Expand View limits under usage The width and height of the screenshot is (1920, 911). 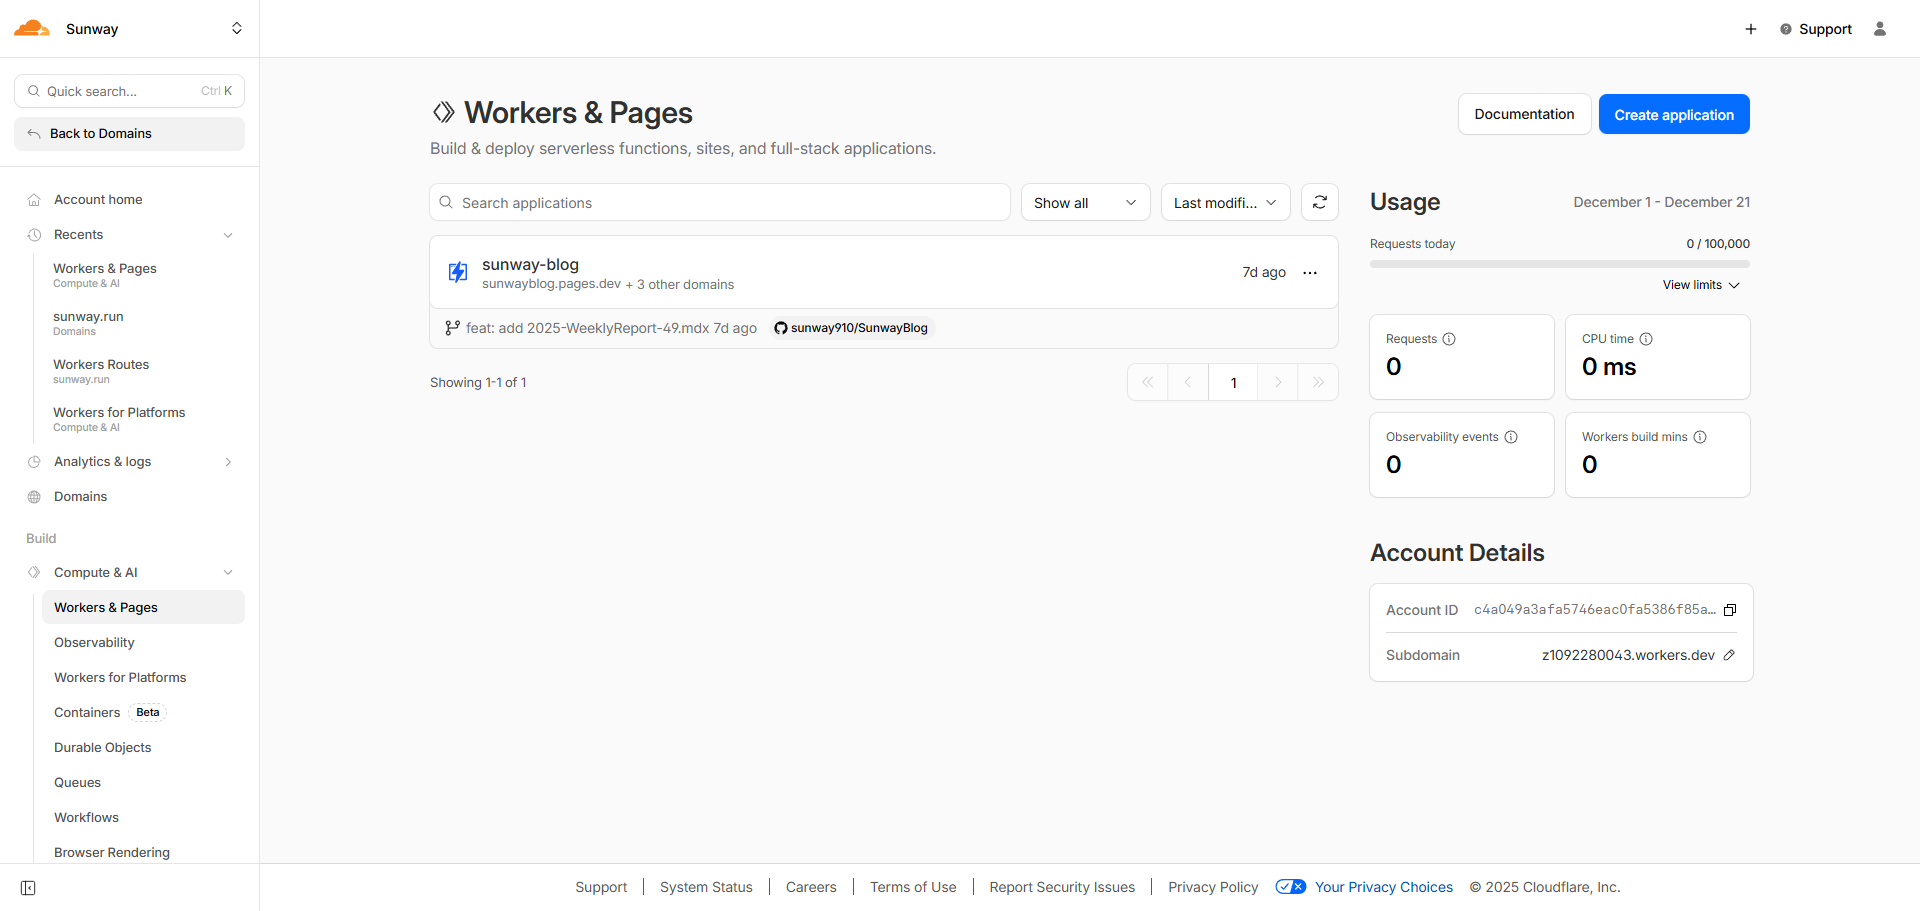(1701, 285)
